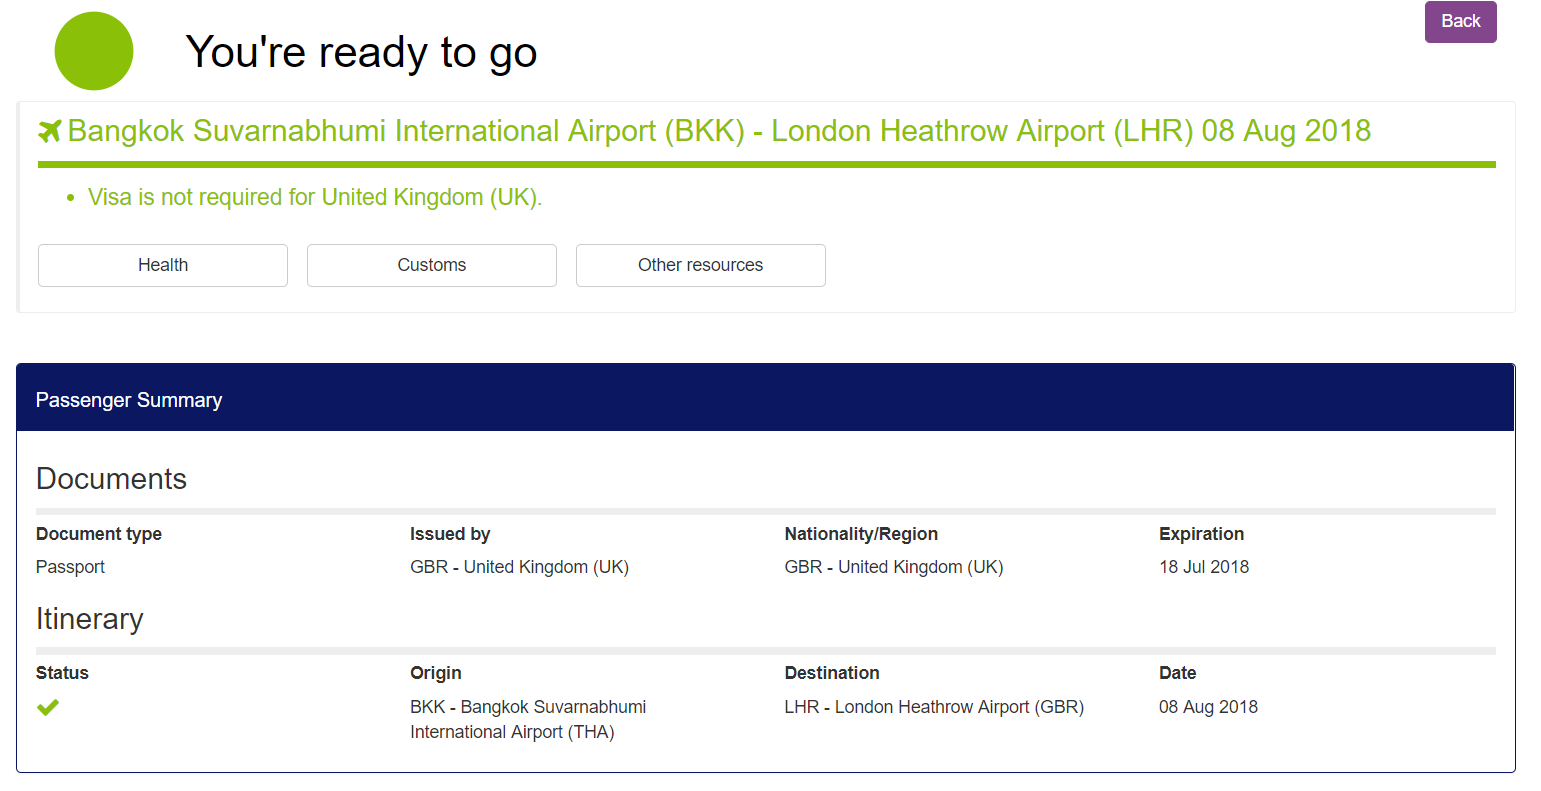Click the Passenger Summary header bar
Viewport: 1541px width, 791px height.
[765, 400]
